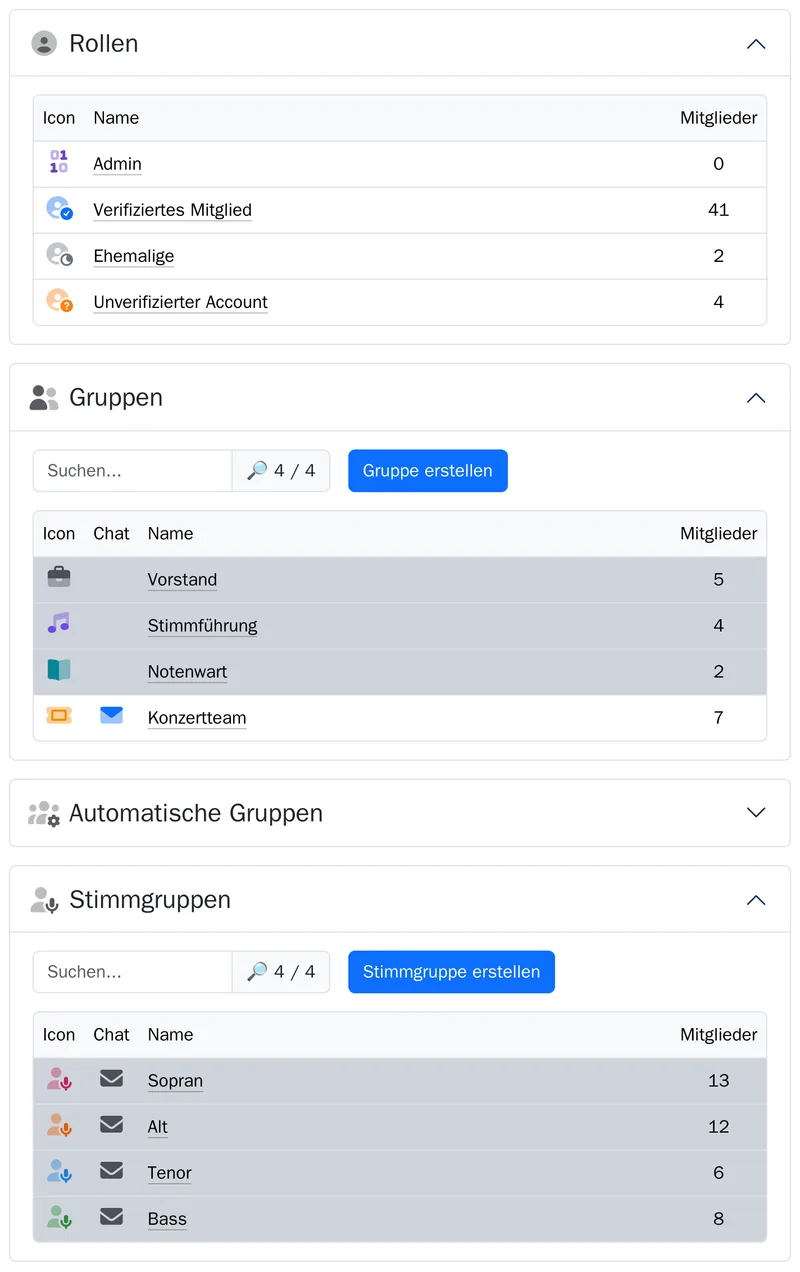The image size is (800, 1272).
Task: Click the Stimmgruppen section title
Action: (150, 900)
